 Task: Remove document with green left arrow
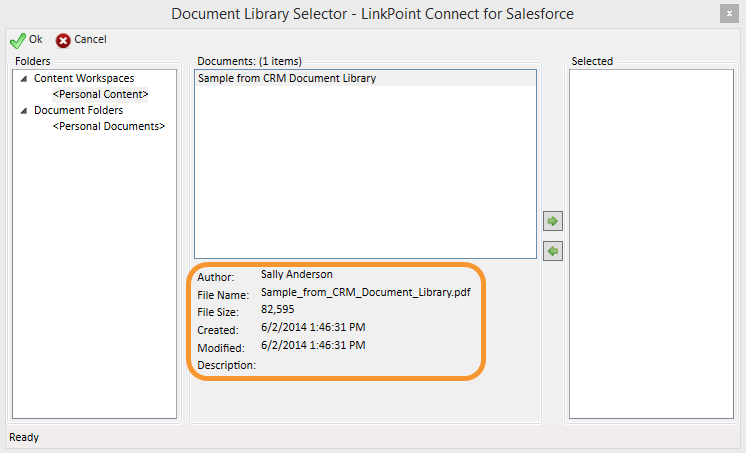553,251
